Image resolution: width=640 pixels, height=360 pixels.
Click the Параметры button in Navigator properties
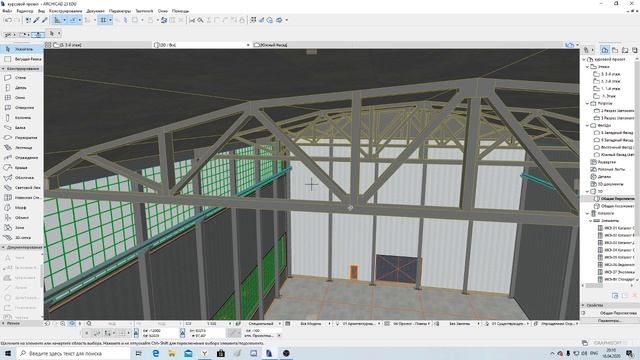(x=609, y=321)
